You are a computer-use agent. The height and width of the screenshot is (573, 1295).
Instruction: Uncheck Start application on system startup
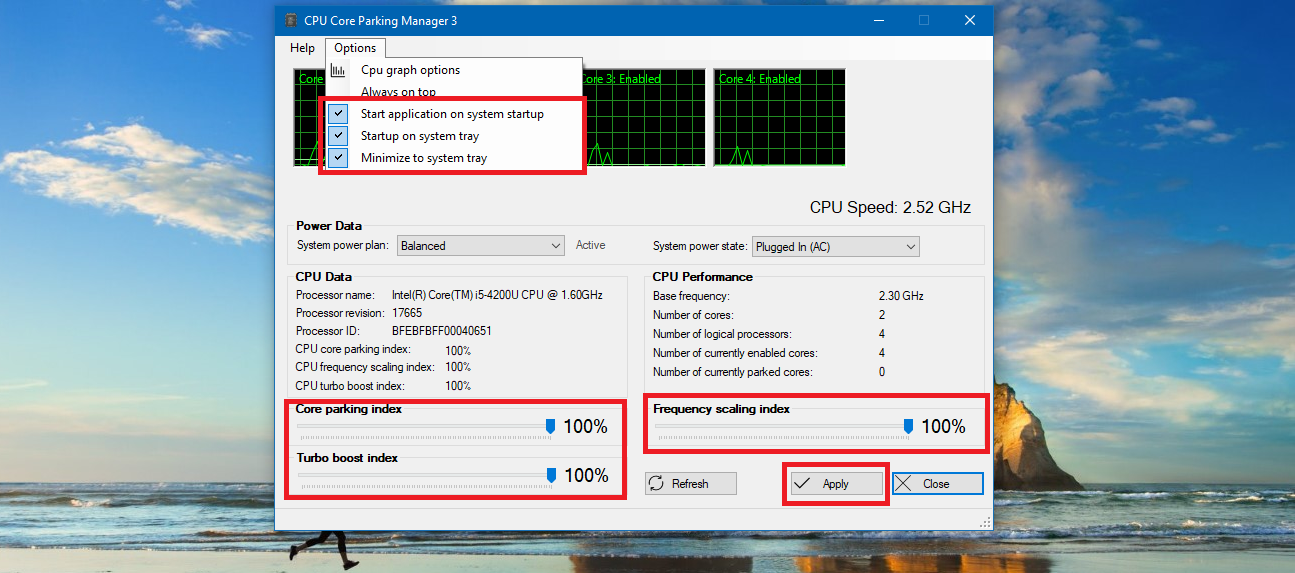tap(339, 114)
